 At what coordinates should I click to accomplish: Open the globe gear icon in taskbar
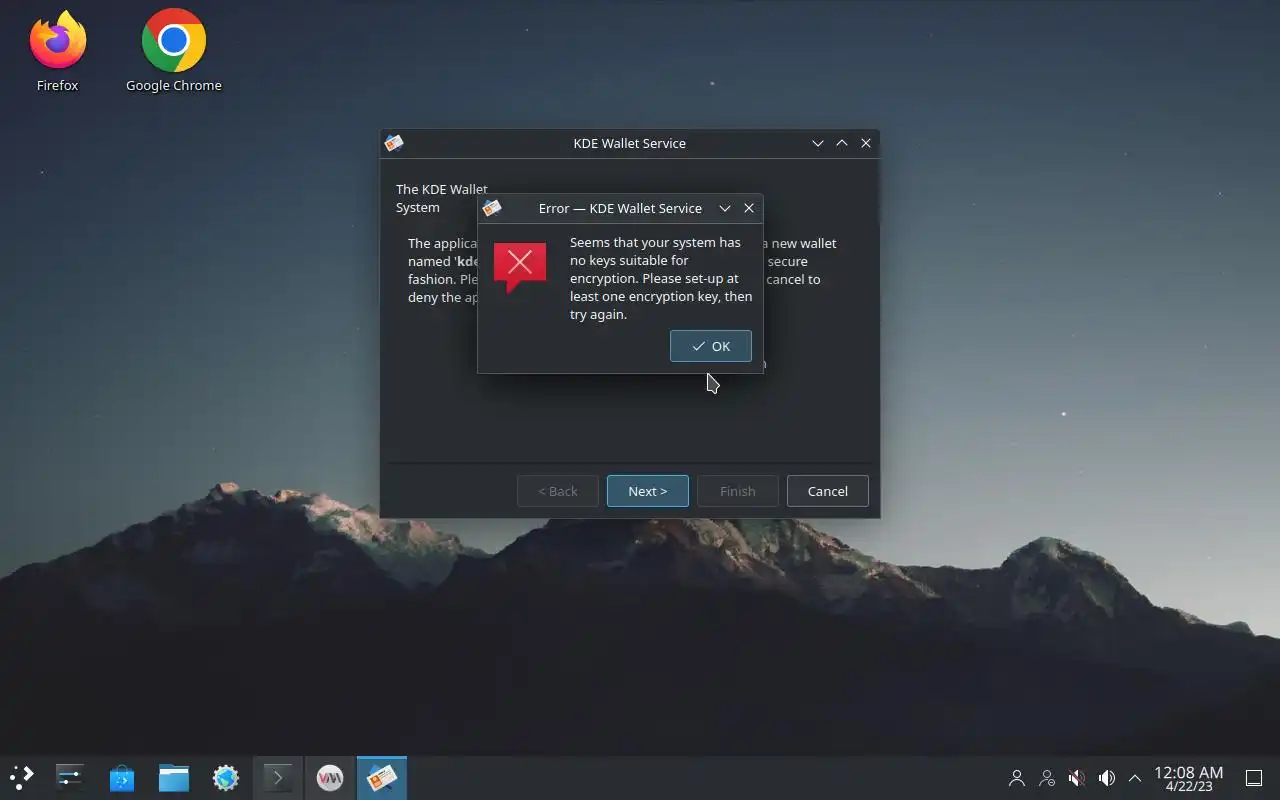tap(226, 777)
